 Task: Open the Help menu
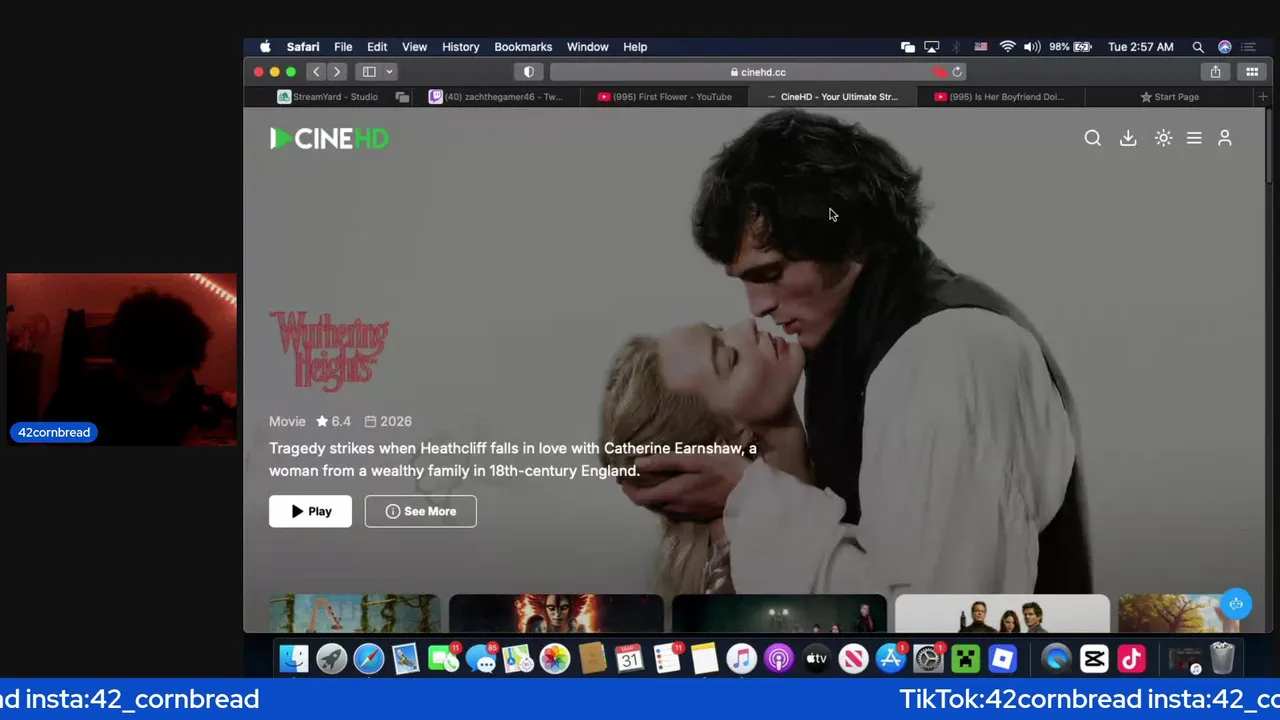[x=635, y=47]
